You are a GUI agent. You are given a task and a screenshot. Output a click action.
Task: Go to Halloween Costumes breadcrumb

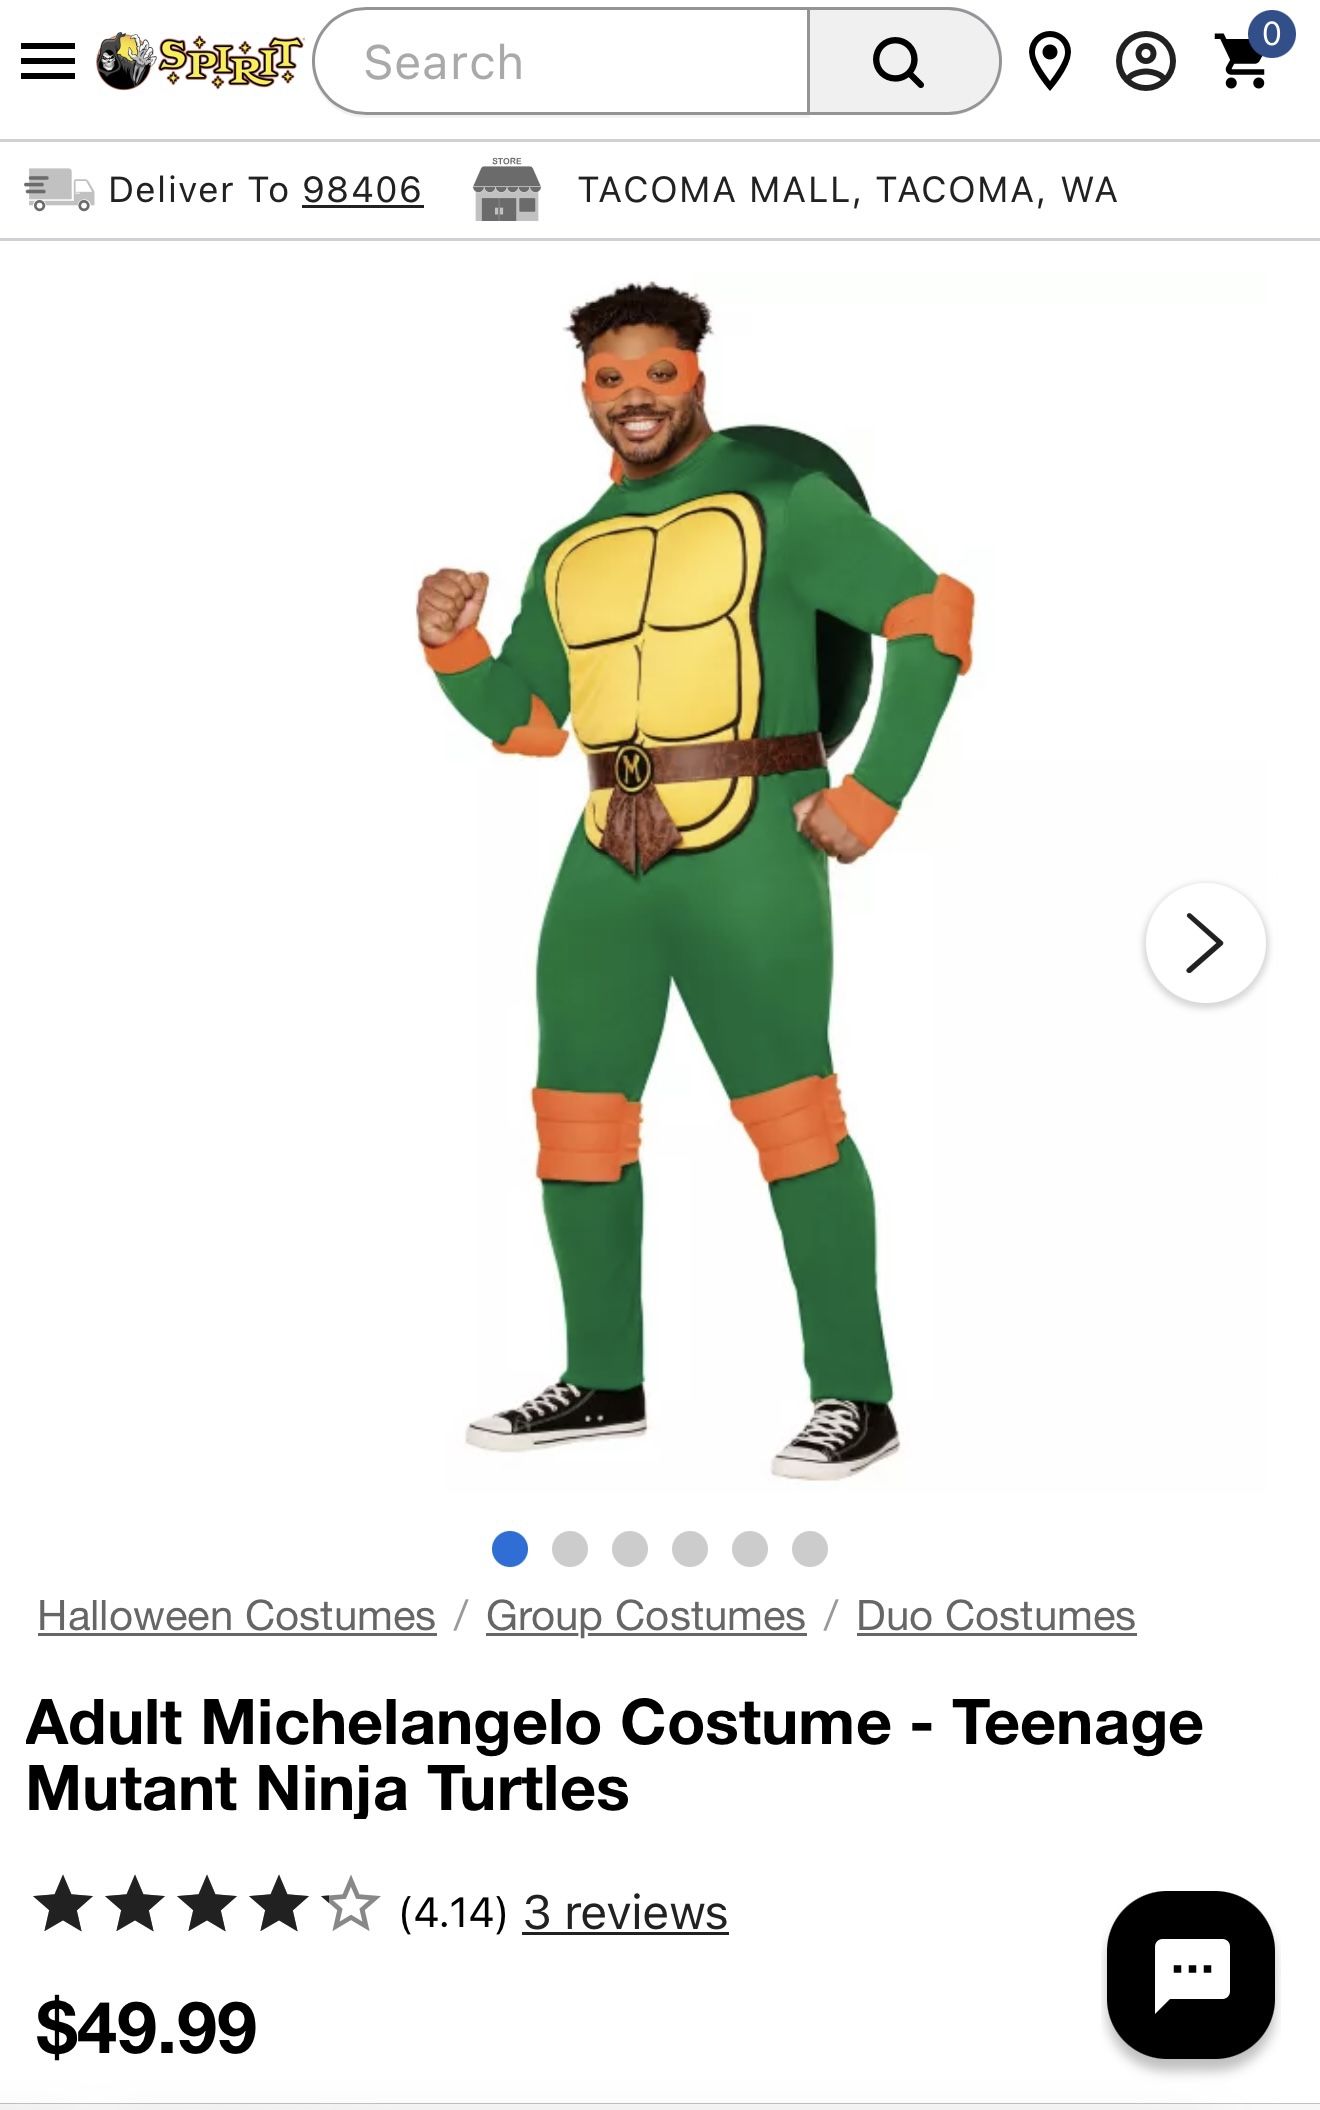coord(237,1616)
